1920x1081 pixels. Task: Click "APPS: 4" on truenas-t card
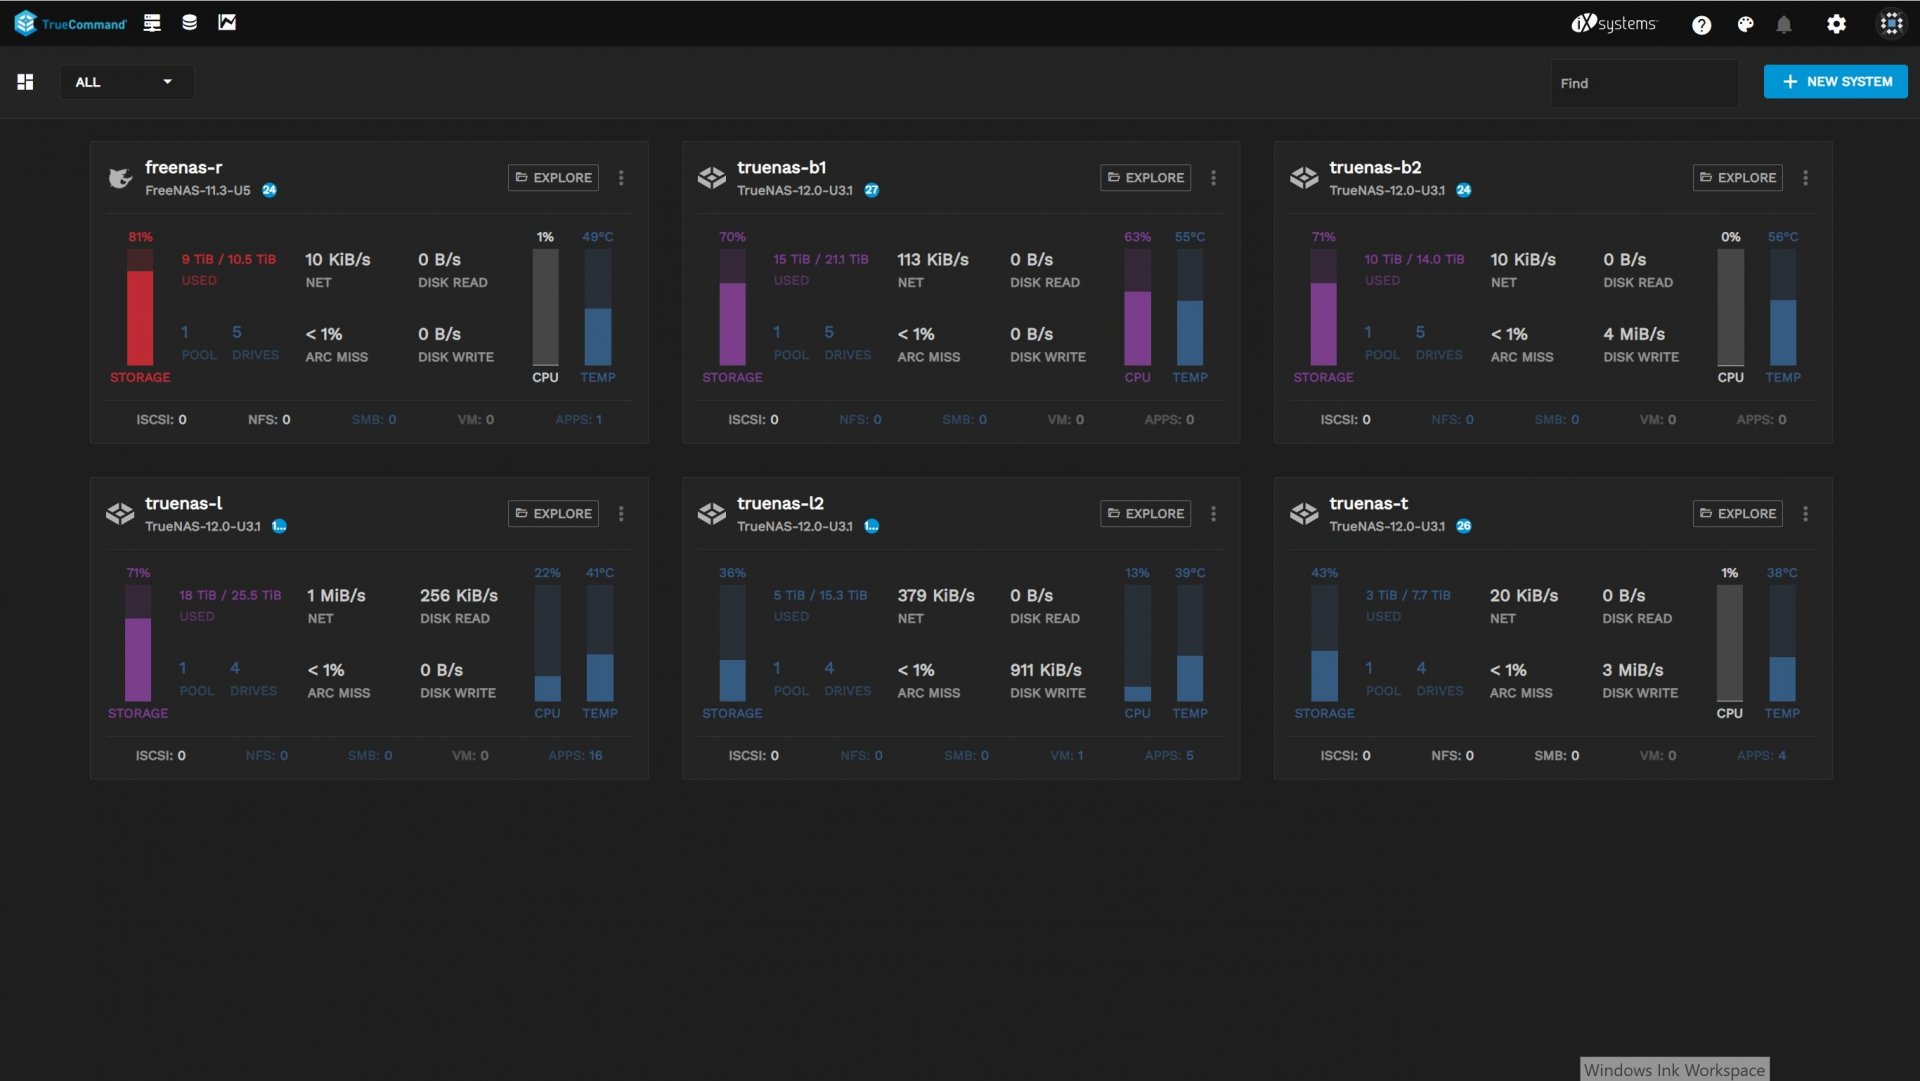click(x=1762, y=756)
